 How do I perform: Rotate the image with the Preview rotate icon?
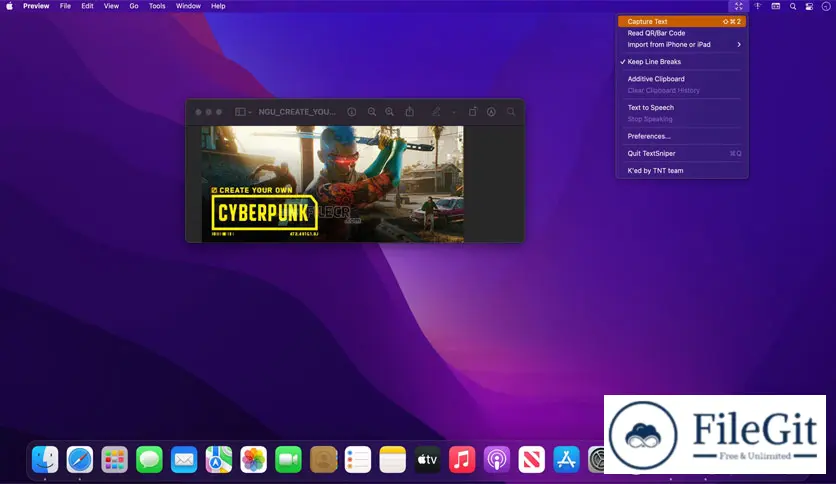(473, 111)
